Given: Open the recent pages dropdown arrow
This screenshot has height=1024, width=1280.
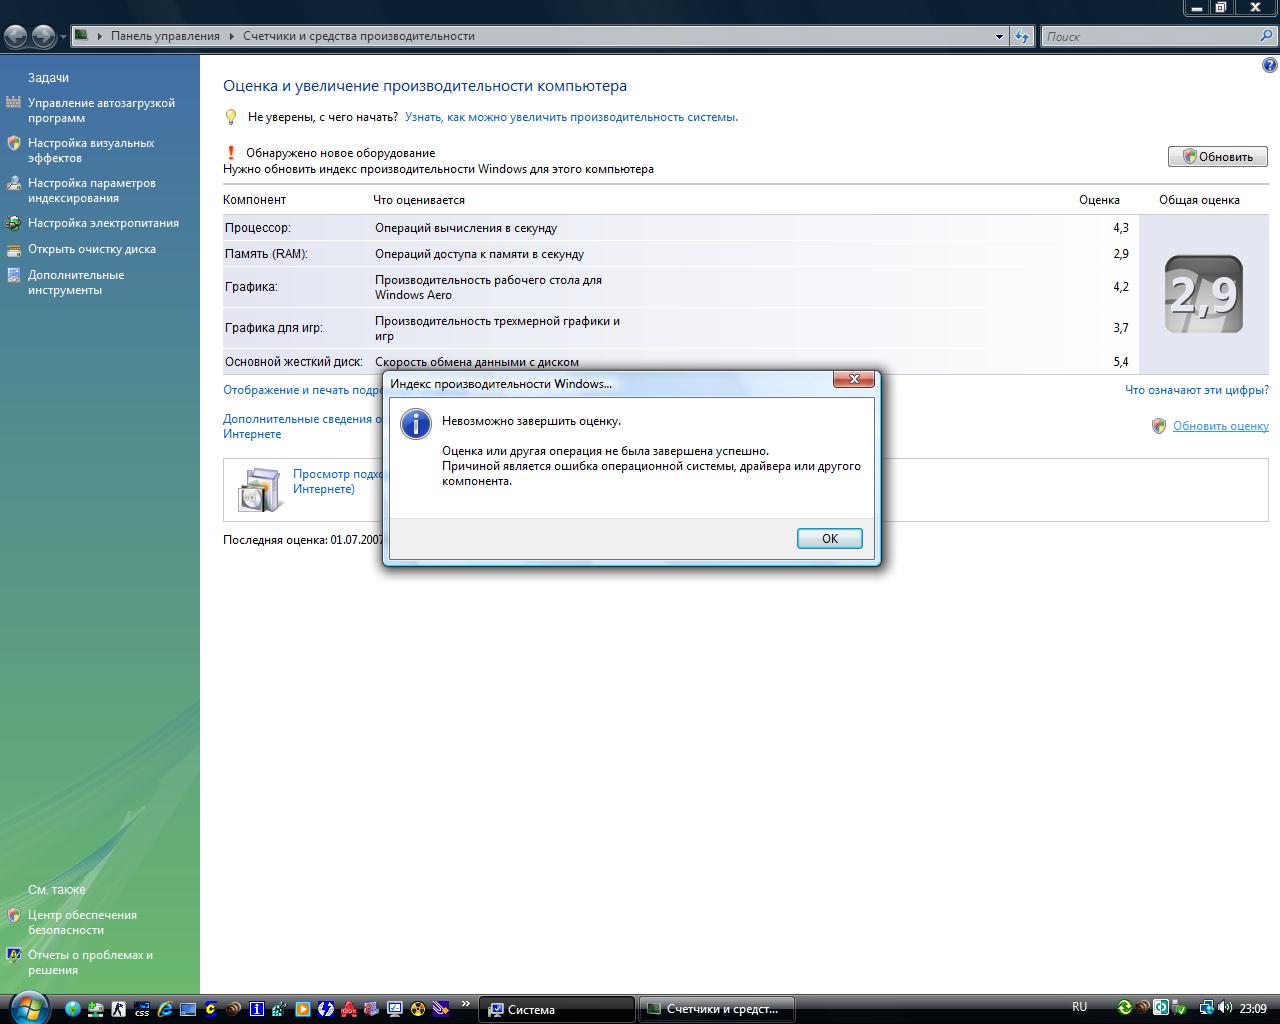Looking at the screenshot, I should 63,37.
